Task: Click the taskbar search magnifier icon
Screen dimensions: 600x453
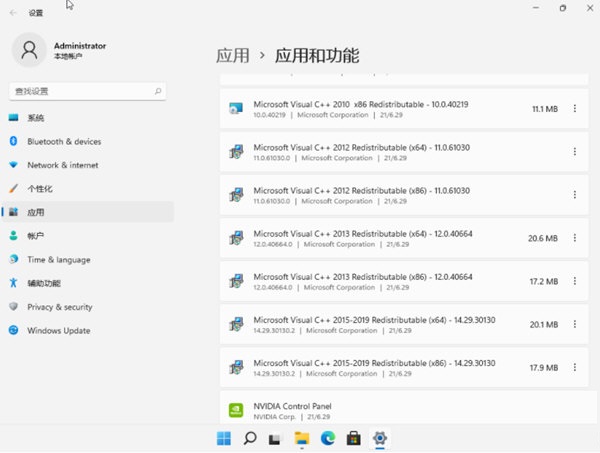Action: point(250,438)
